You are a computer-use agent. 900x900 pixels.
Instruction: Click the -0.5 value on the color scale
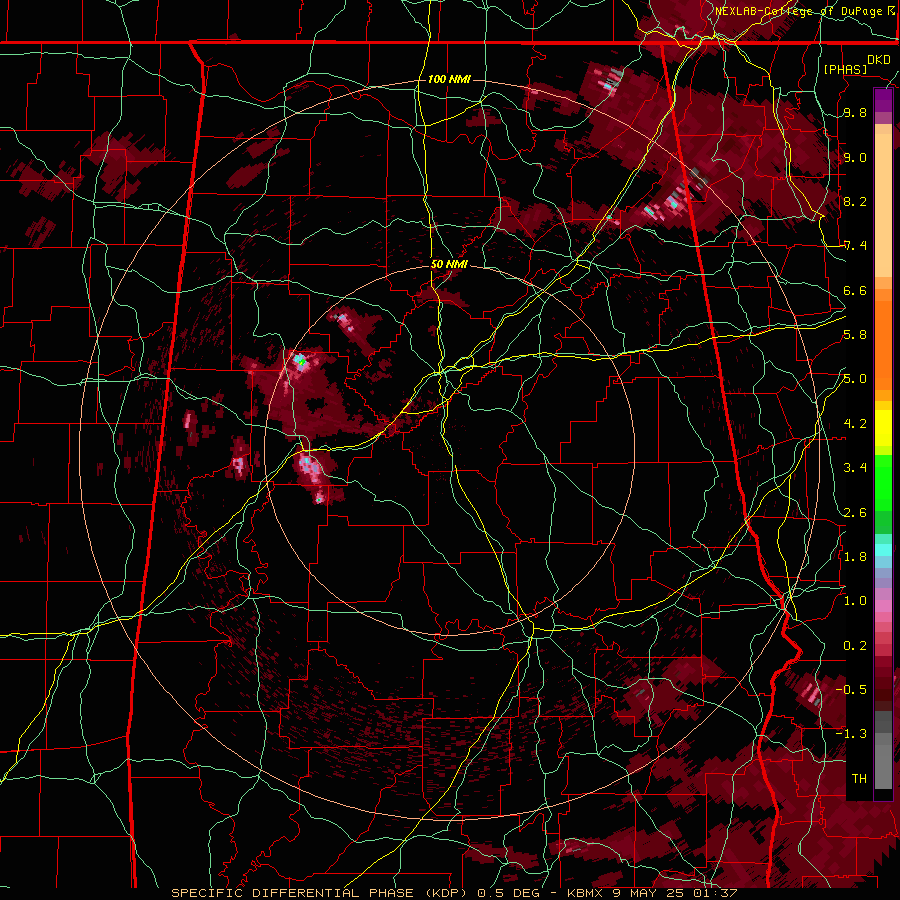pos(851,690)
